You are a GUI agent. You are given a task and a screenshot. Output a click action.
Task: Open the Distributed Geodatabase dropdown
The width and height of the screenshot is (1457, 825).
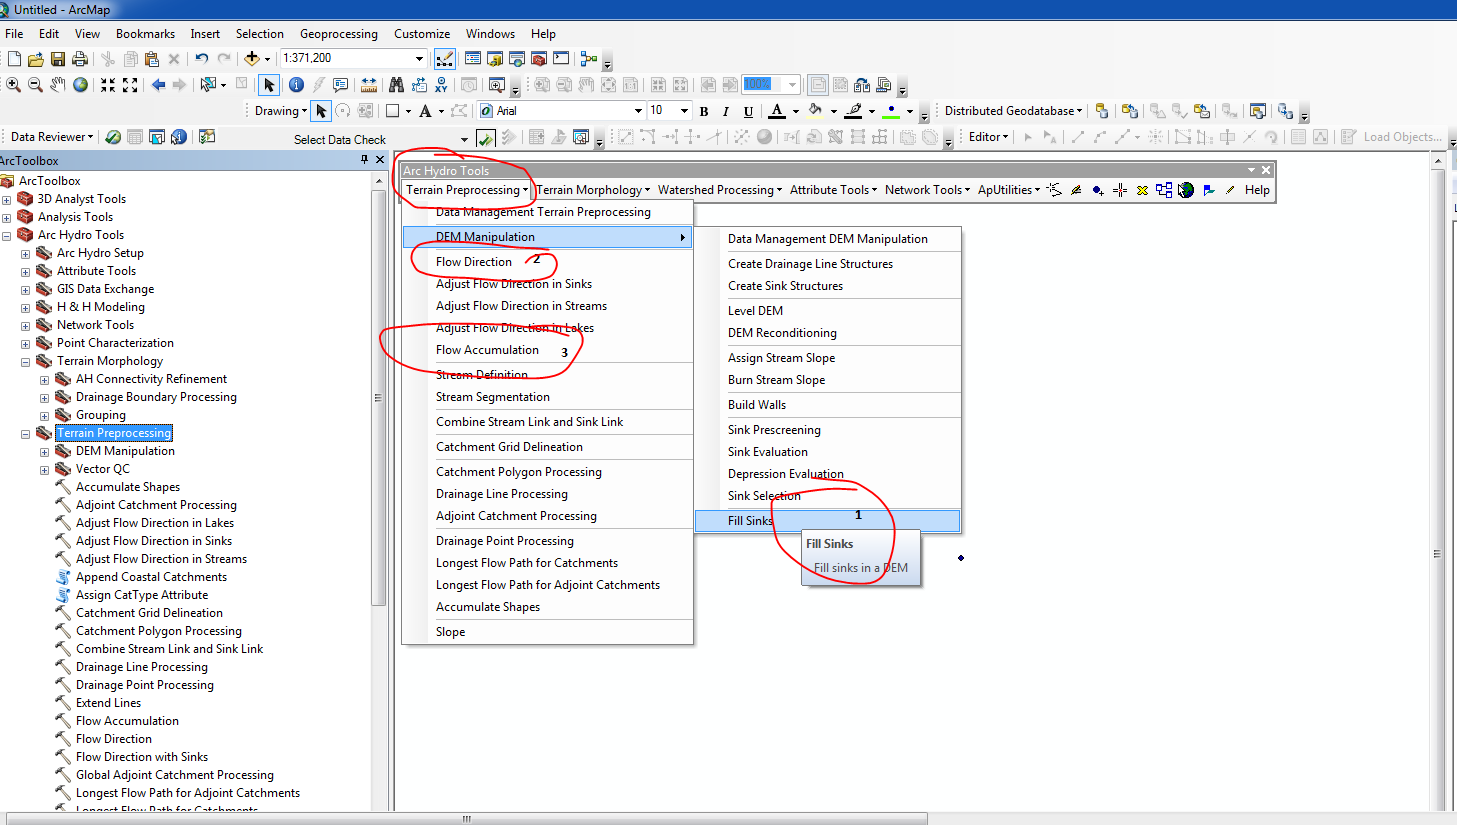coord(1013,111)
